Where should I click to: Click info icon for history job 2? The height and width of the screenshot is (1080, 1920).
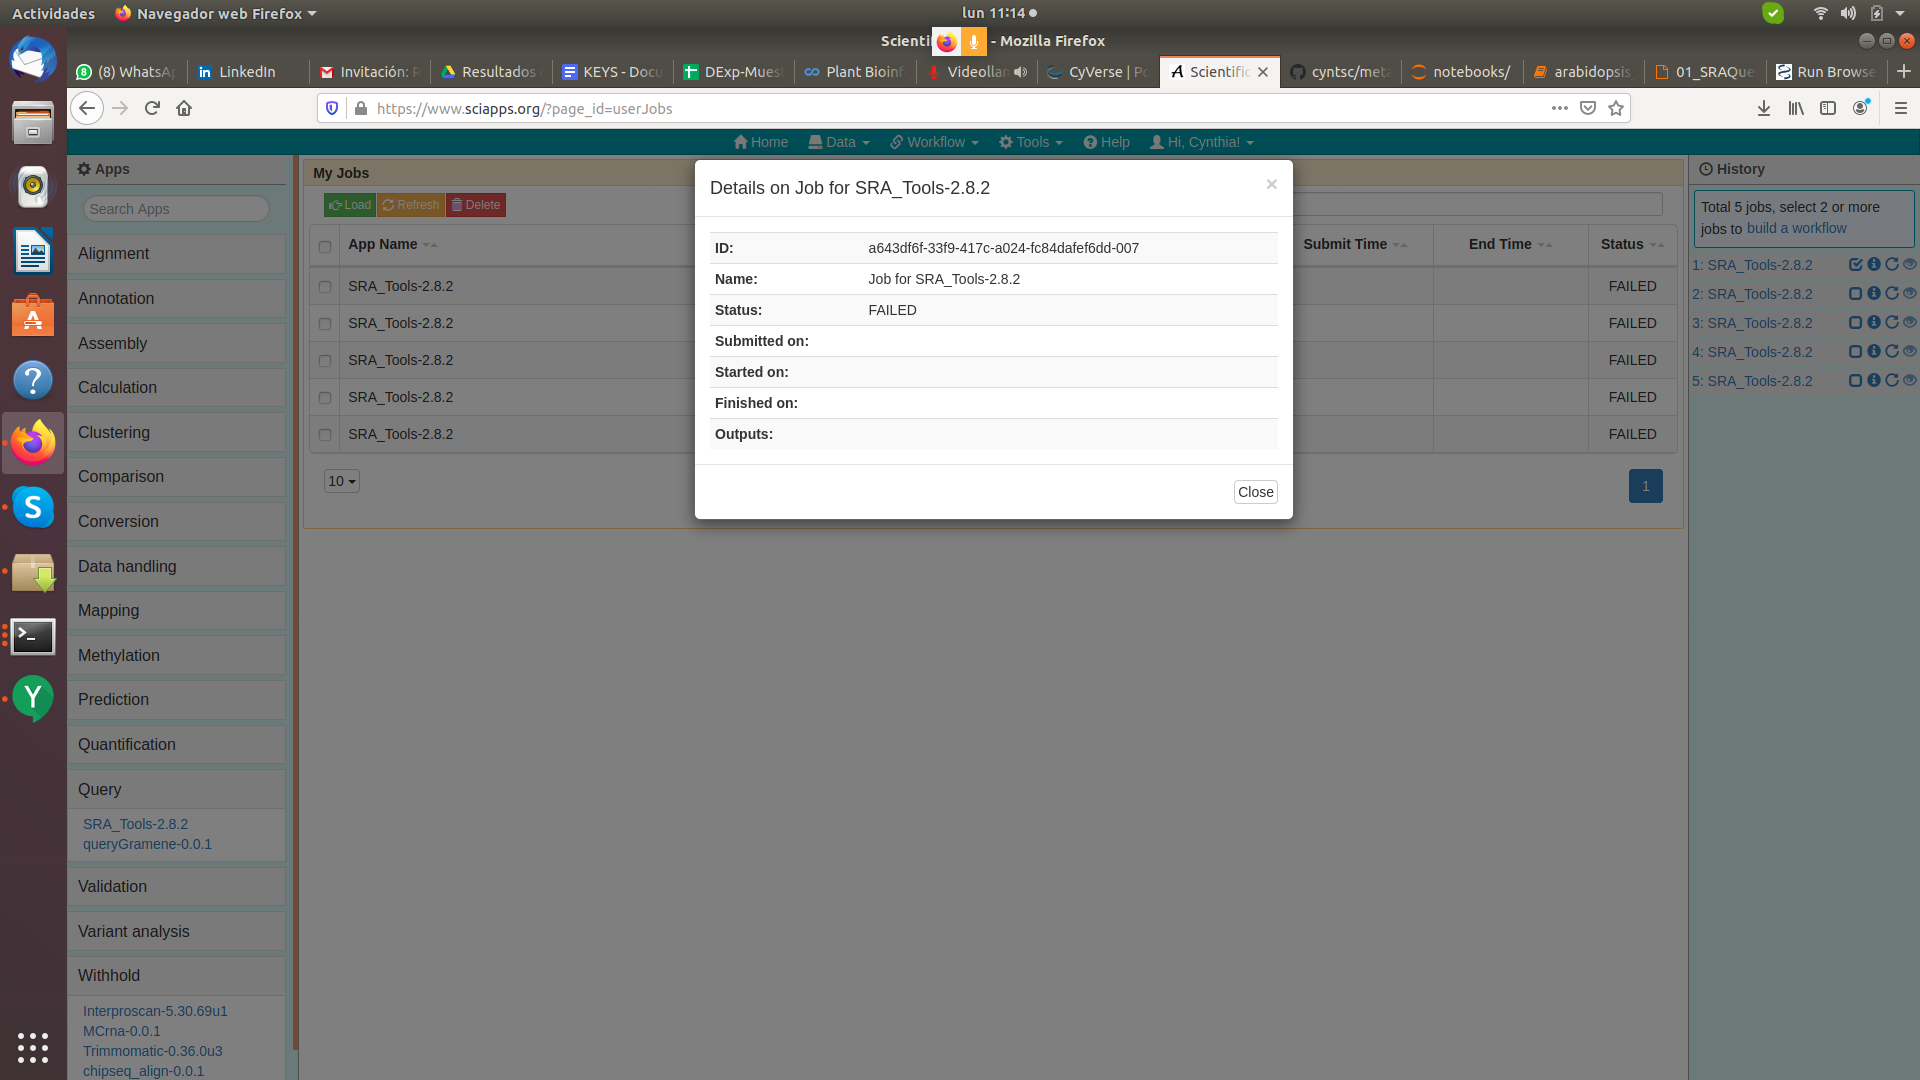point(1874,294)
